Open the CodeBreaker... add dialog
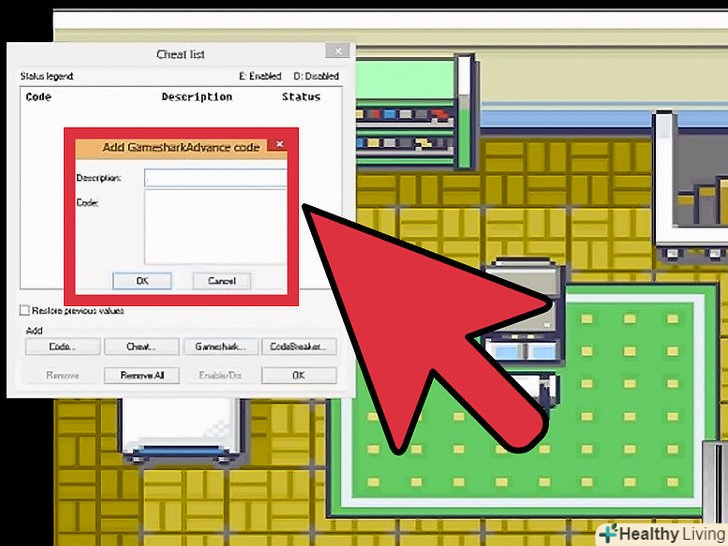 pos(299,346)
